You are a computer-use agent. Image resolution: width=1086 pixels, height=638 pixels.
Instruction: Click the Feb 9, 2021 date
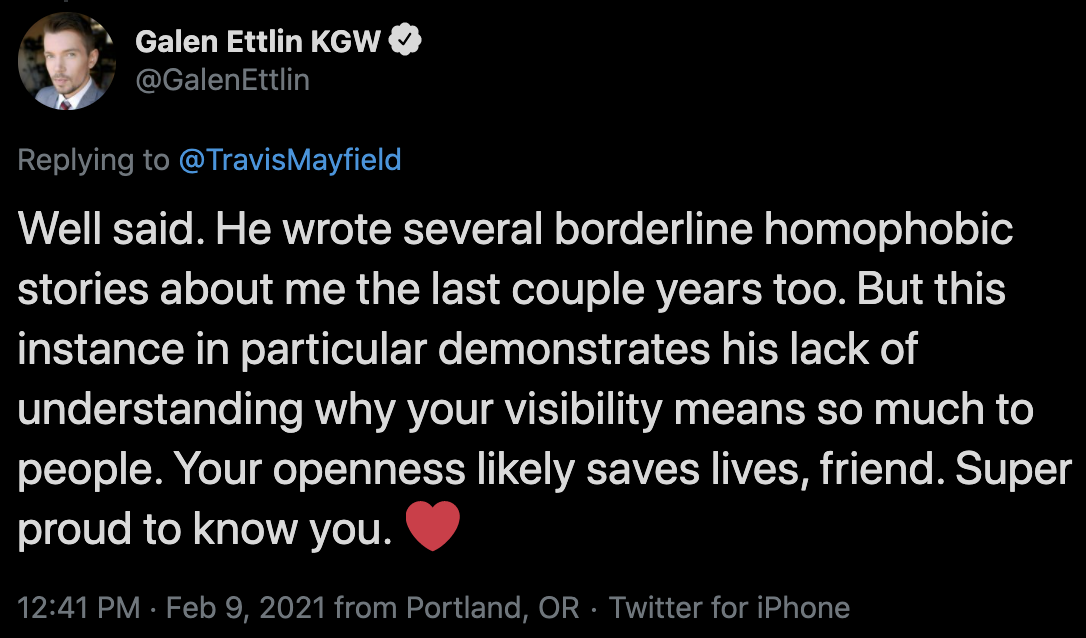(246, 608)
